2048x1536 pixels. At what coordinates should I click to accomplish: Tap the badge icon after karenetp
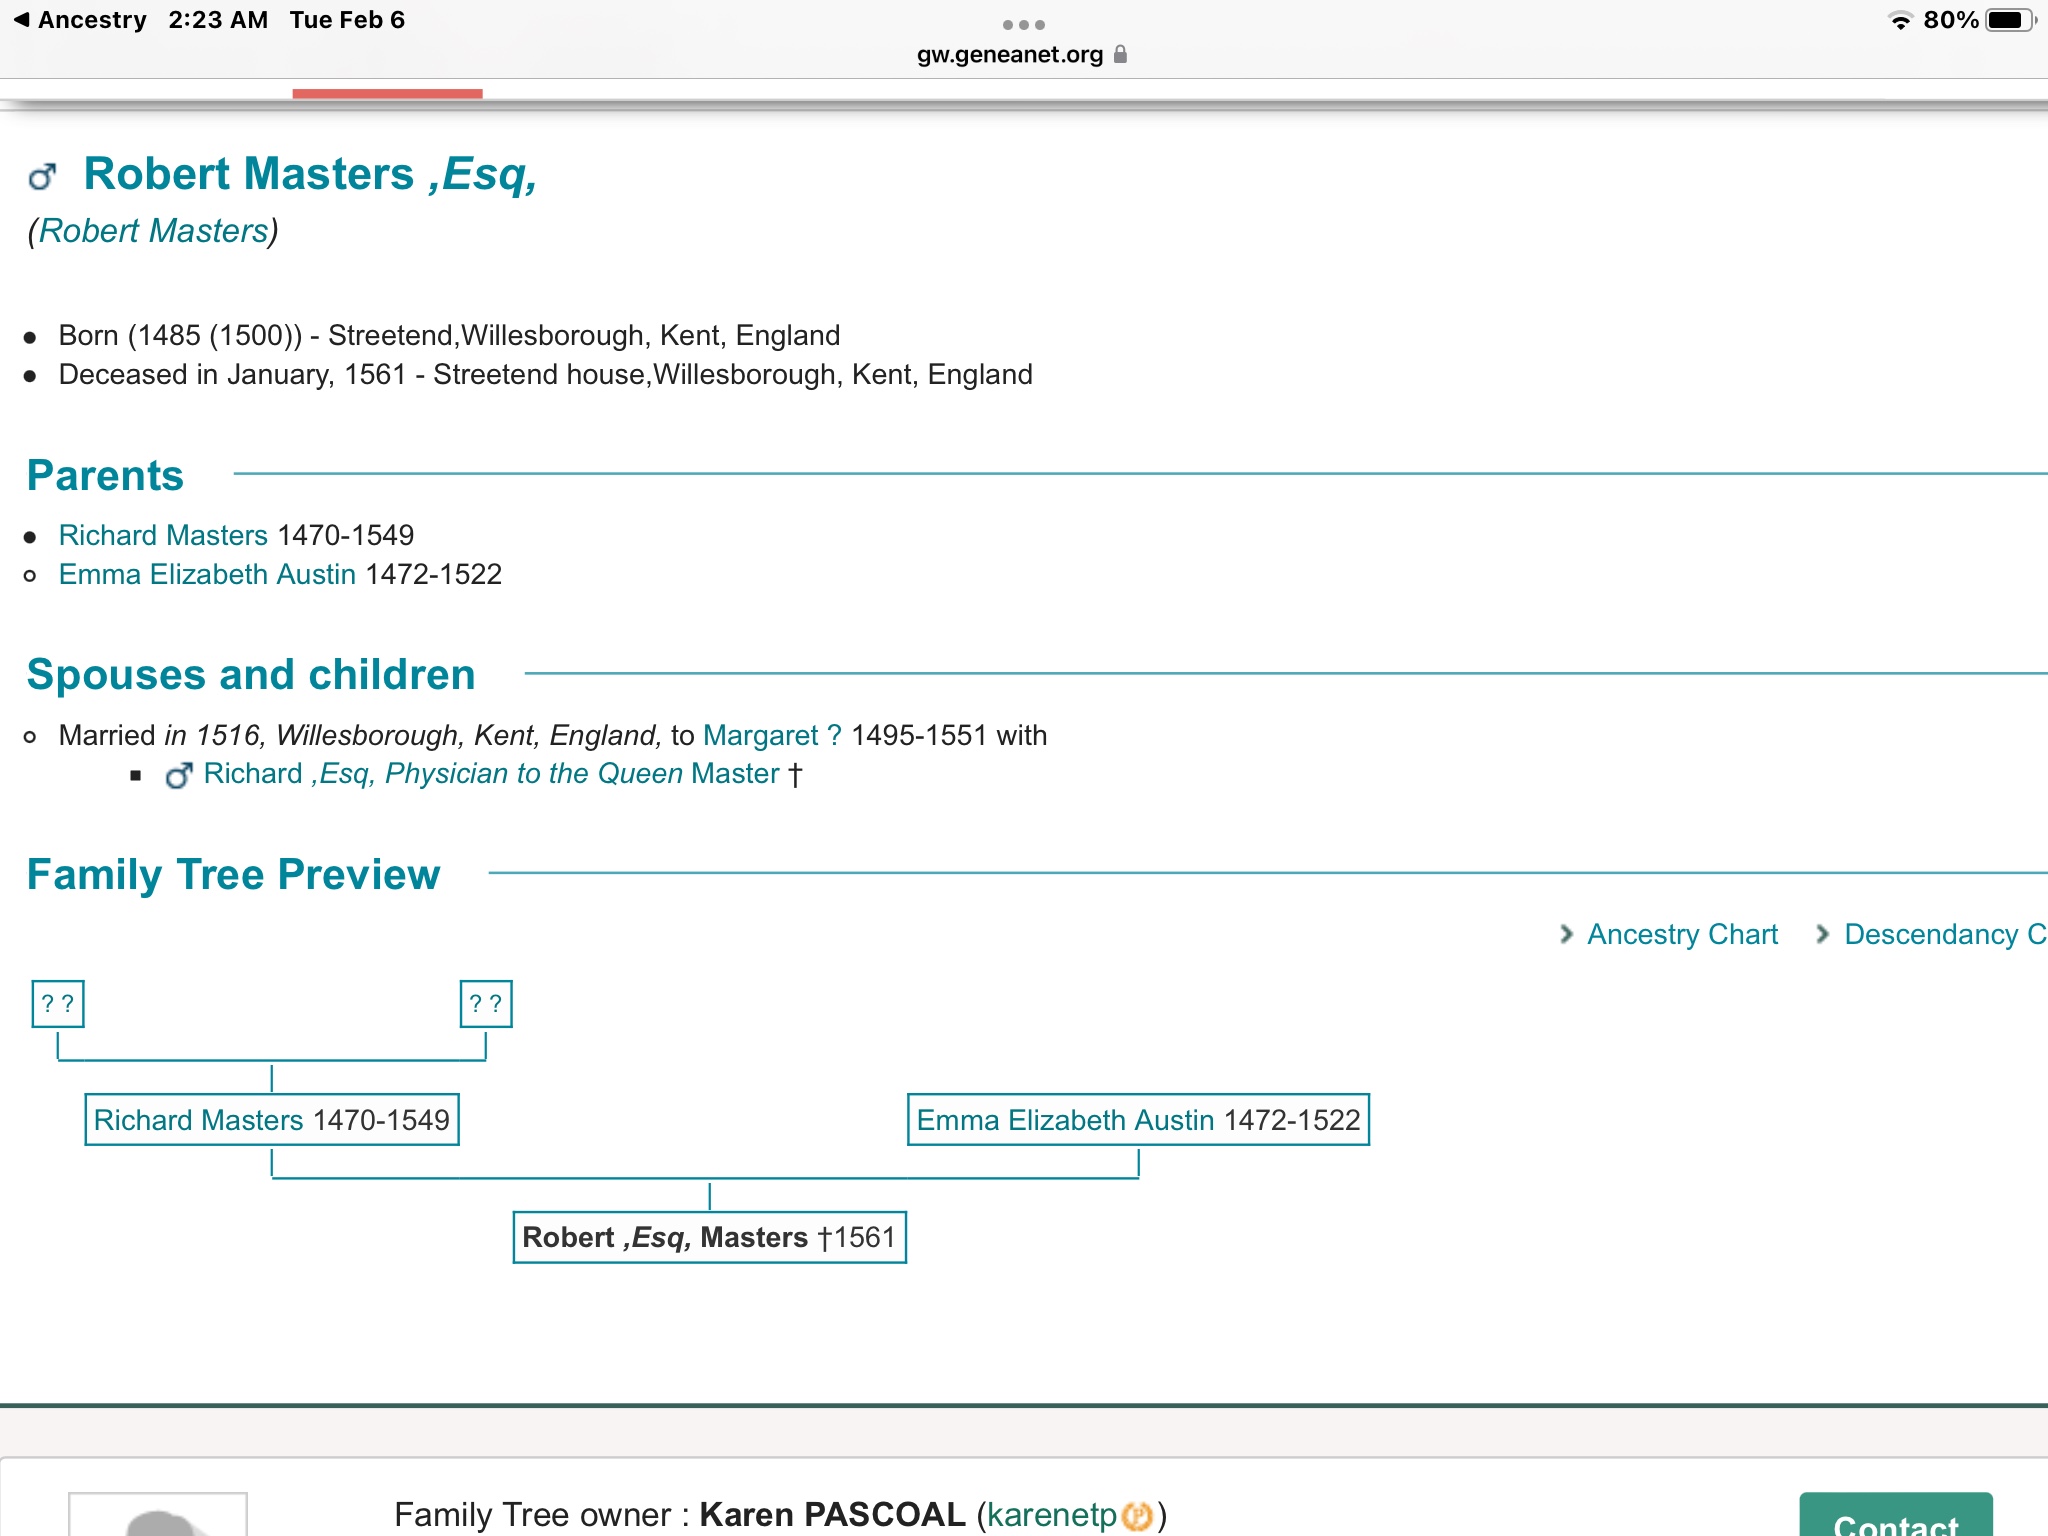click(1136, 1516)
